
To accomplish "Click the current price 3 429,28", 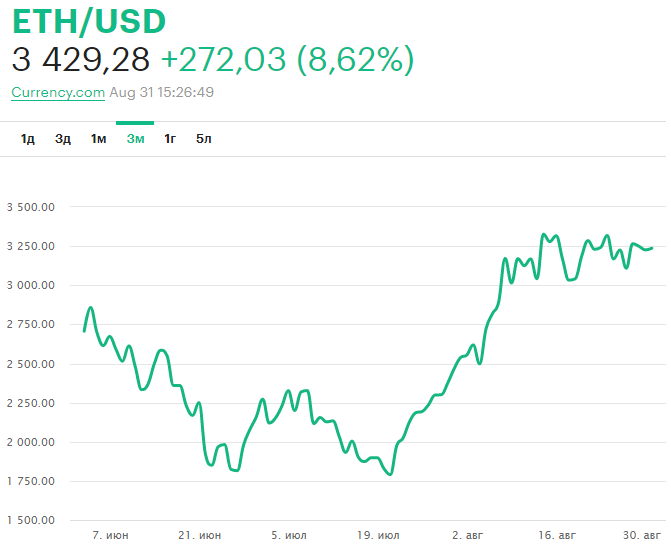I will click(81, 60).
